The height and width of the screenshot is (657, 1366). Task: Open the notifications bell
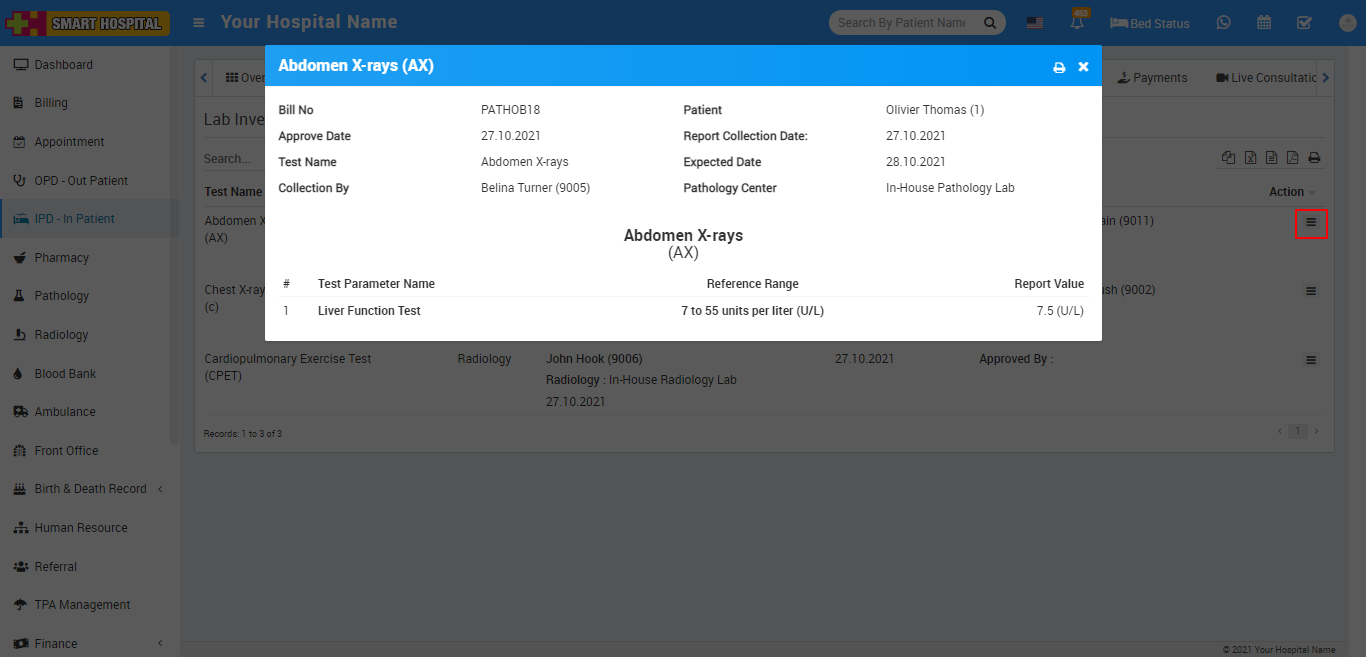click(x=1078, y=22)
